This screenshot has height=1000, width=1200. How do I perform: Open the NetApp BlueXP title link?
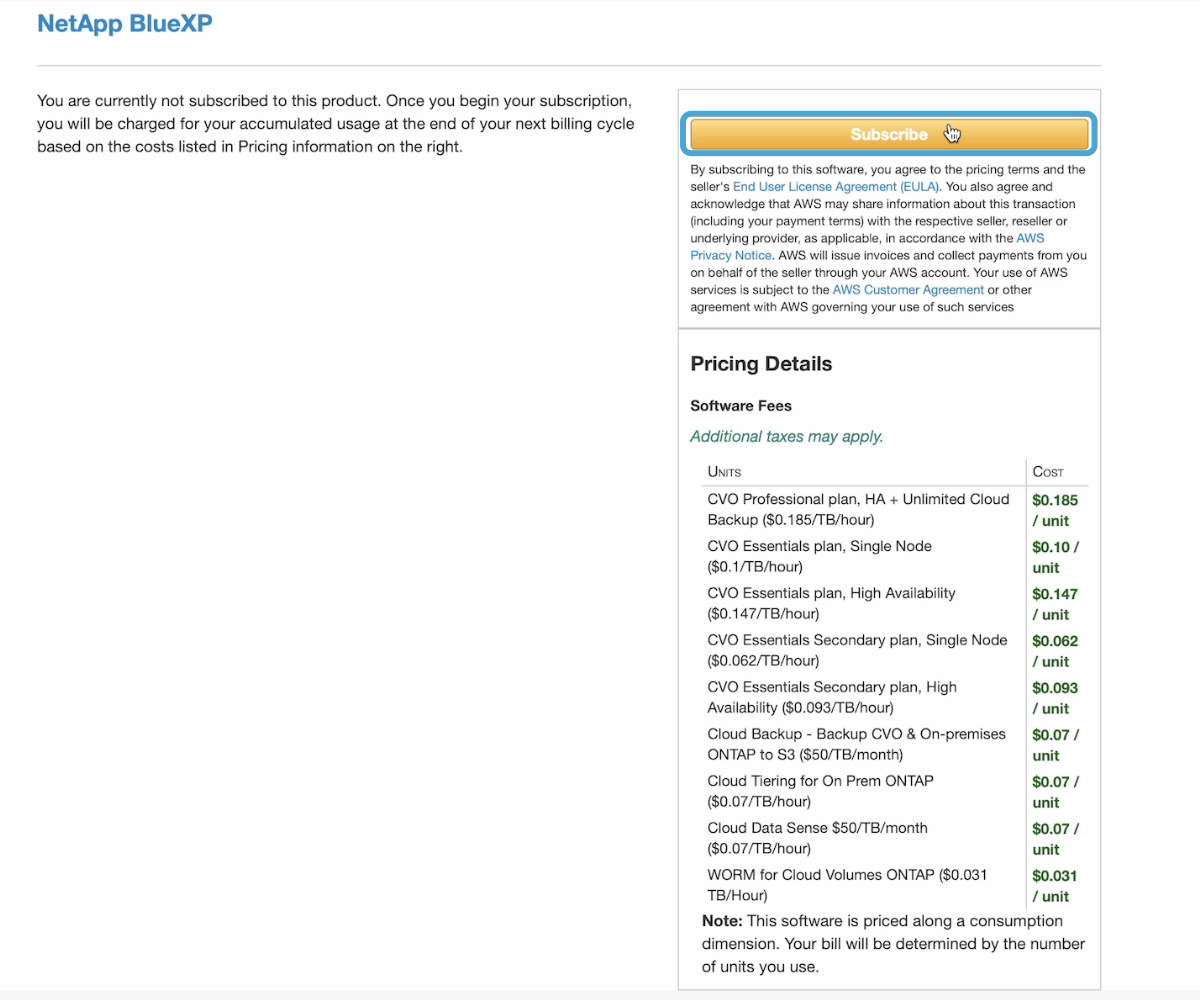(124, 23)
